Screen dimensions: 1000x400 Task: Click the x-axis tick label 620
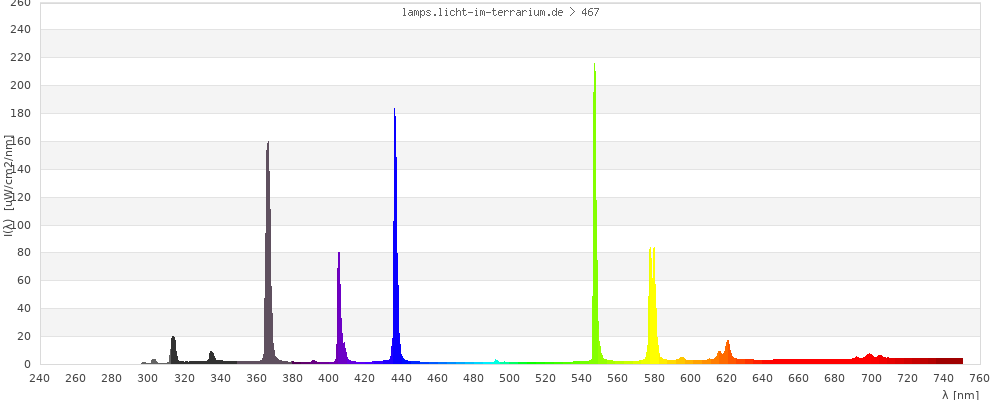pyautogui.click(x=728, y=378)
